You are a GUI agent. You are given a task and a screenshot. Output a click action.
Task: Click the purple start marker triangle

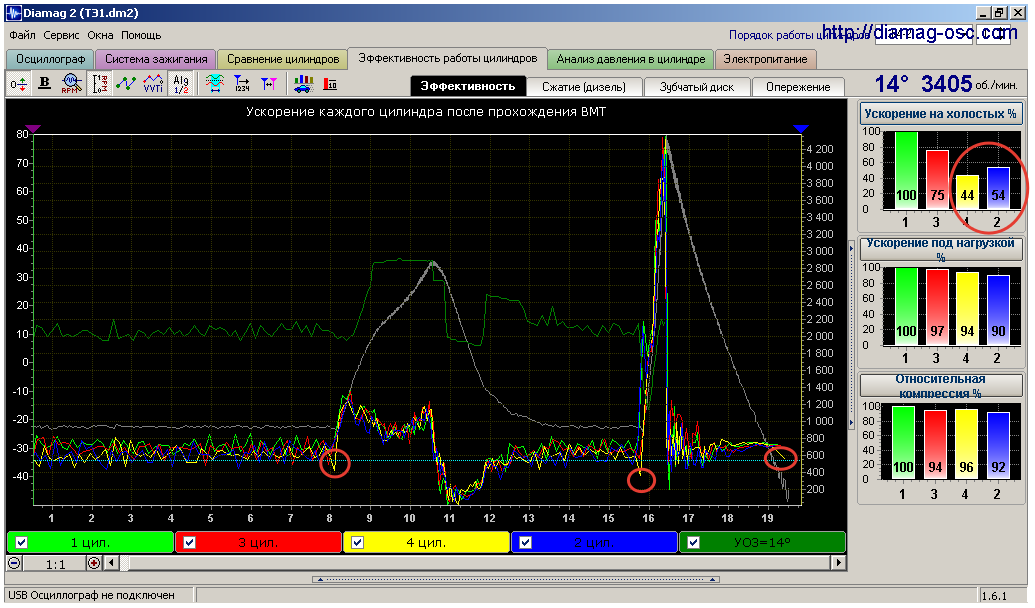(33, 129)
